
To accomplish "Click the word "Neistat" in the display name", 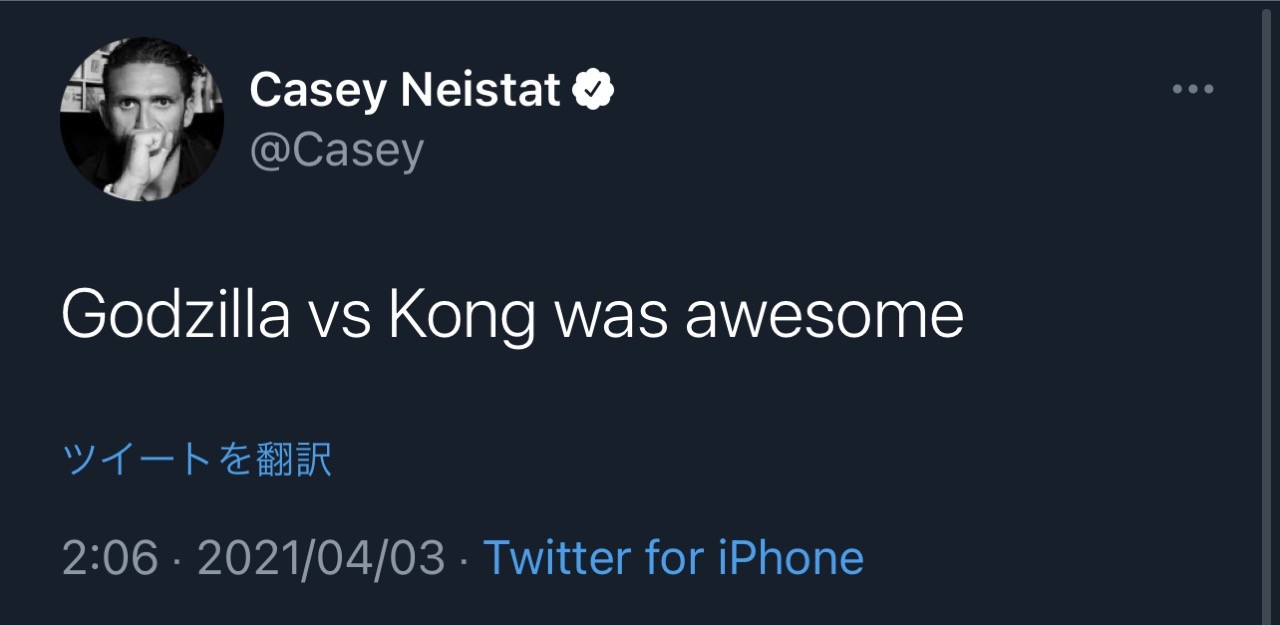I will pyautogui.click(x=480, y=91).
